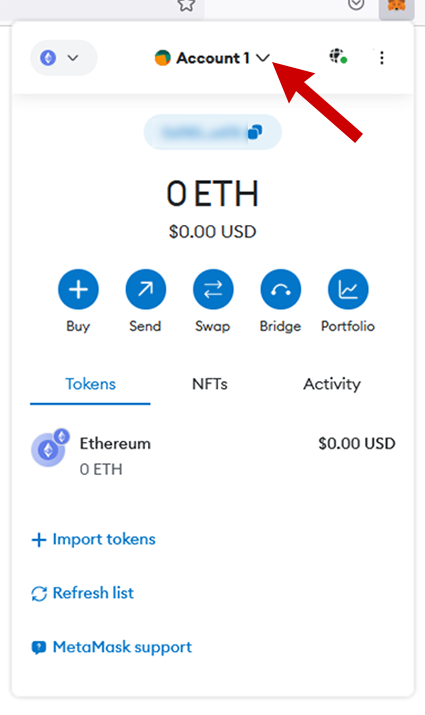Screen dimensions: 425x715
Task: Select the Tokens tab
Action: tap(90, 384)
